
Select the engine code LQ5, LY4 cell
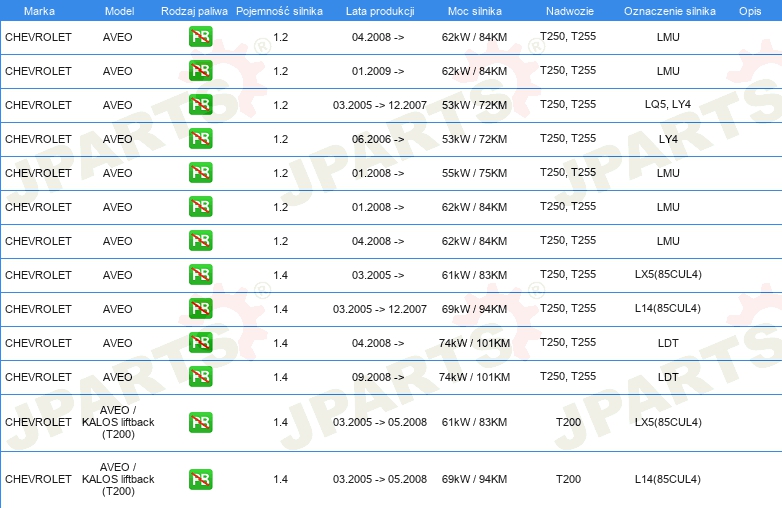coord(668,105)
